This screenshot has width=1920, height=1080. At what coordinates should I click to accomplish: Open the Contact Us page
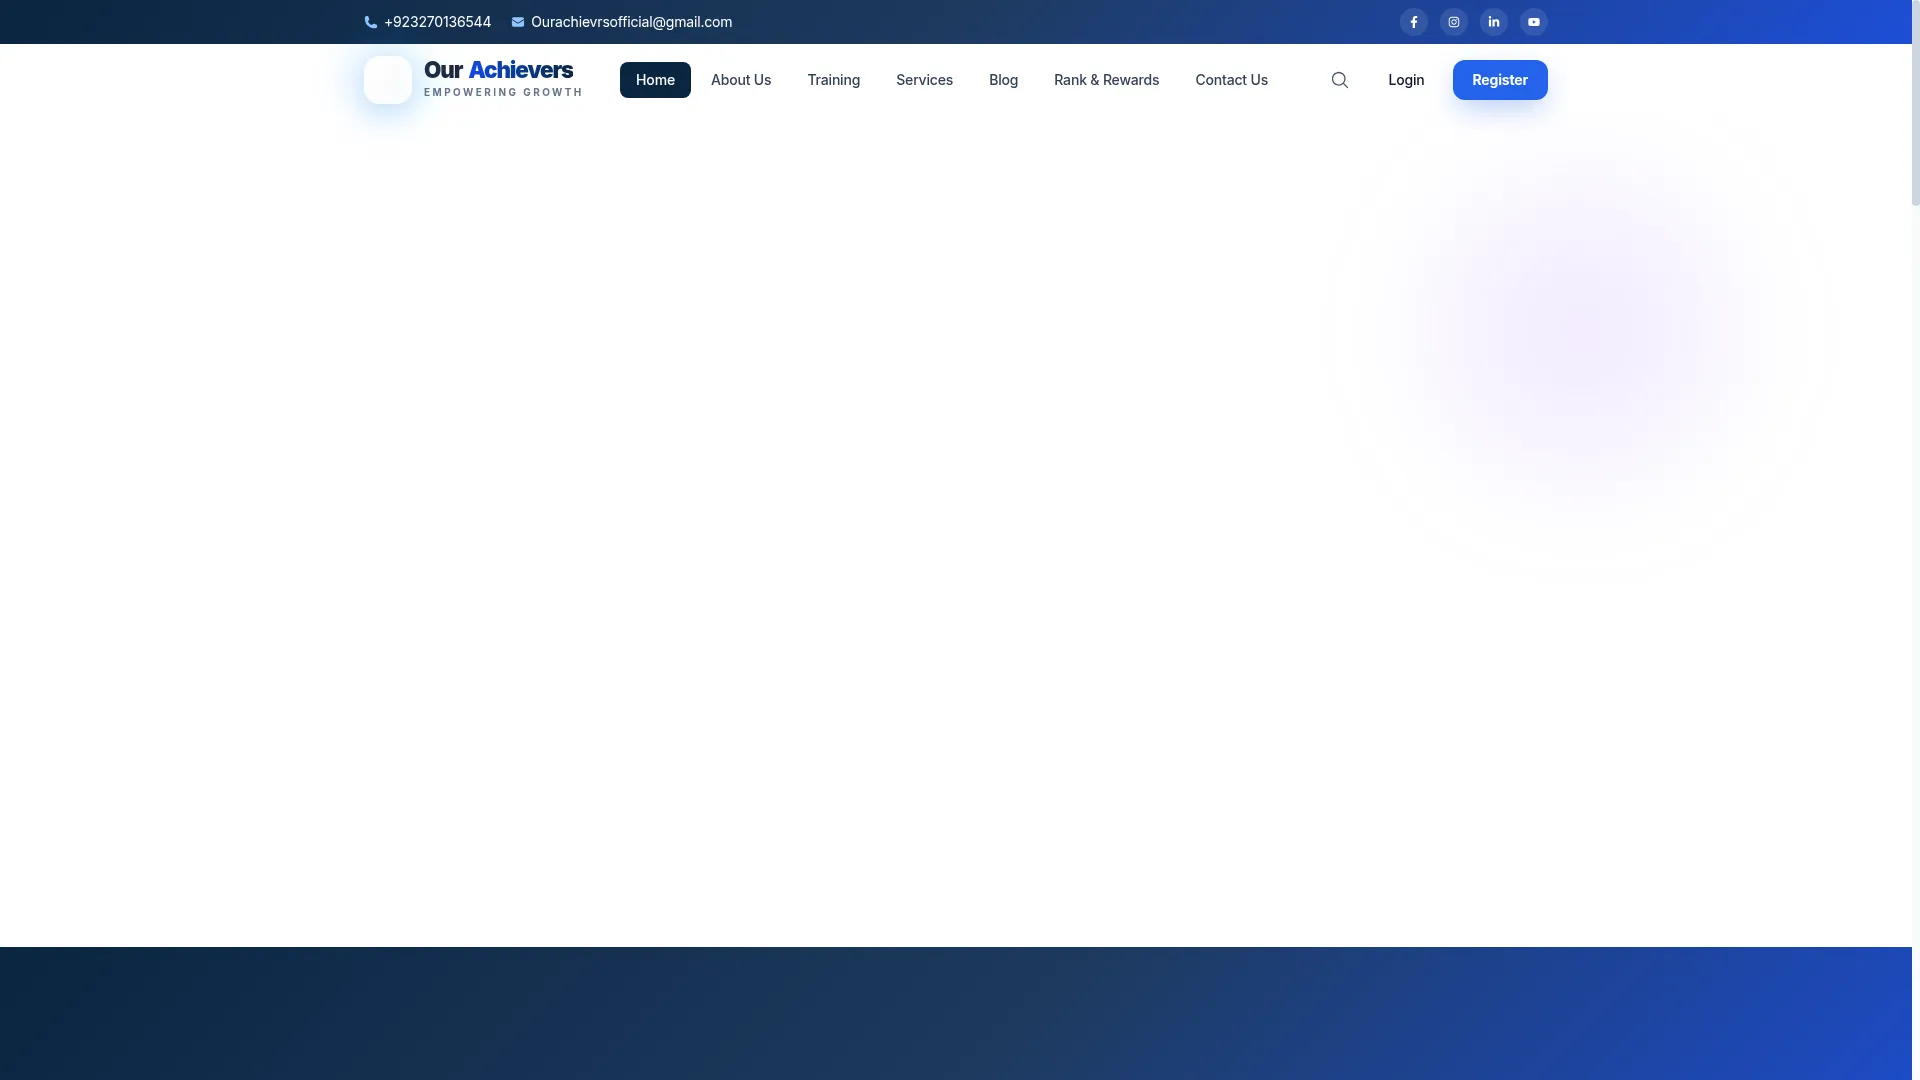(1231, 80)
